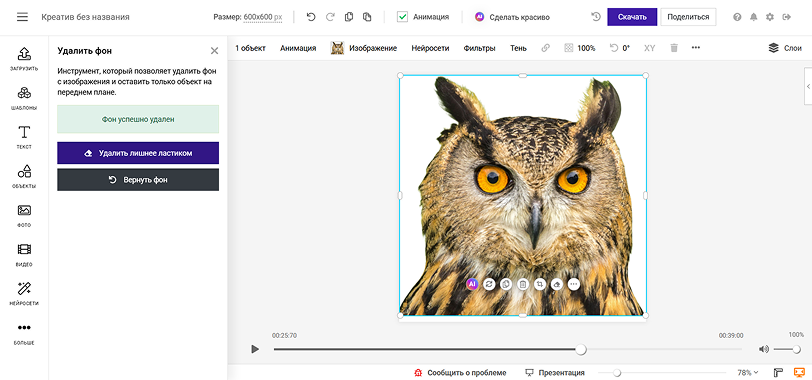The height and width of the screenshot is (380, 812).
Task: Click Поделиться share button
Action: [688, 17]
